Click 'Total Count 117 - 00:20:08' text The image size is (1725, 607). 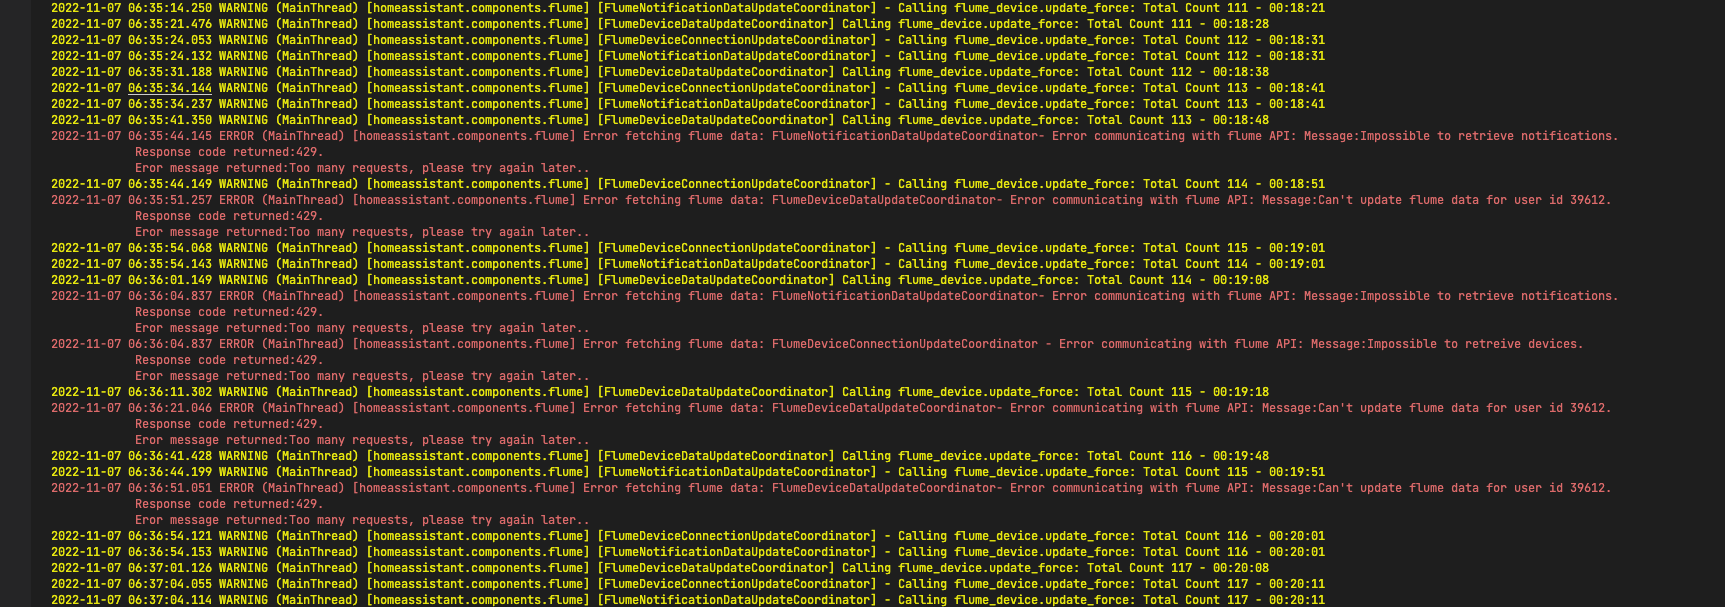click(1178, 568)
